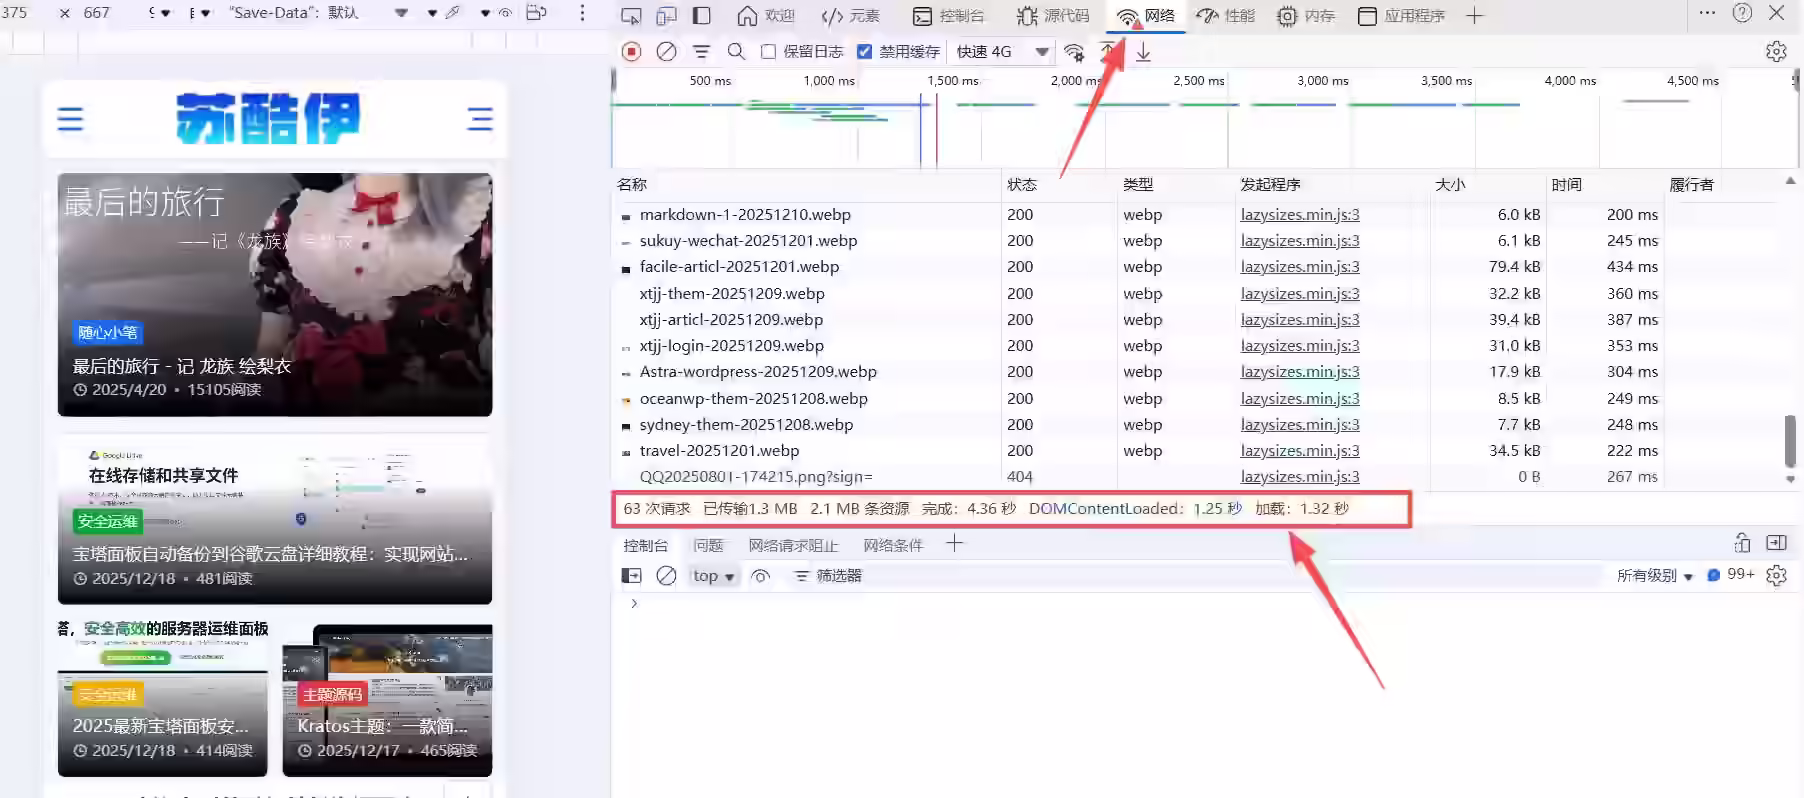The width and height of the screenshot is (1804, 798).
Task: Open DevTools help icon
Action: point(1742,13)
